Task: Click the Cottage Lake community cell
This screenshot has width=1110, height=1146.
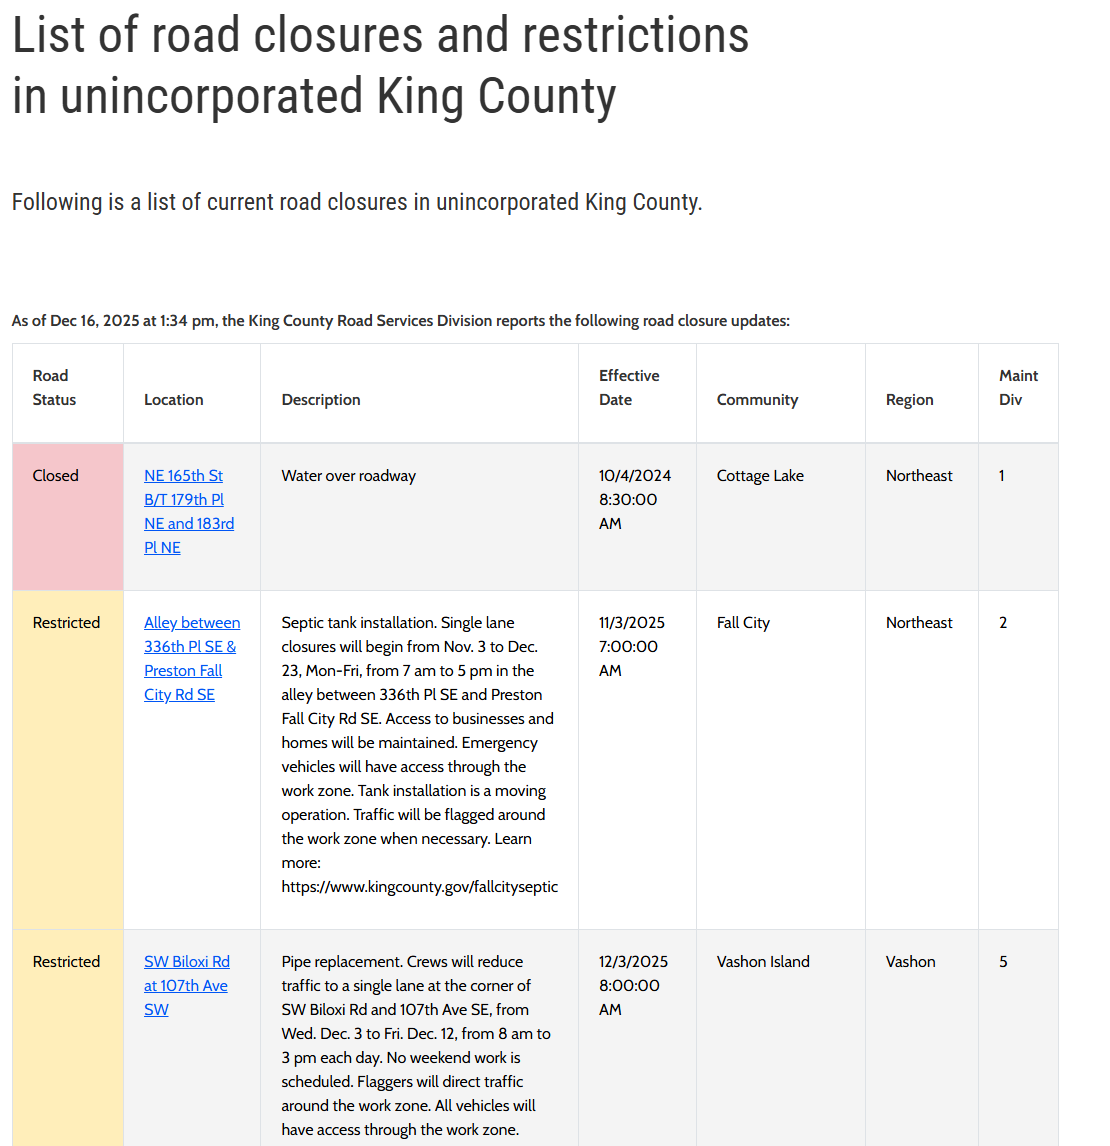Action: coord(759,475)
